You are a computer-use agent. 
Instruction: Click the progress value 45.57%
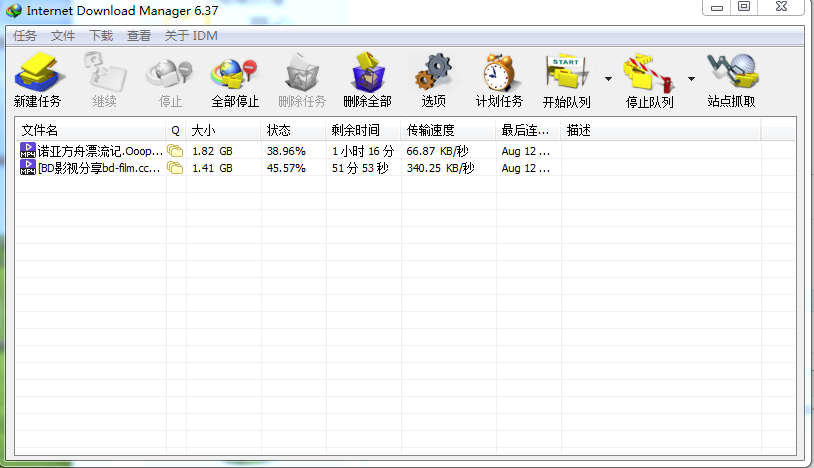tap(286, 168)
